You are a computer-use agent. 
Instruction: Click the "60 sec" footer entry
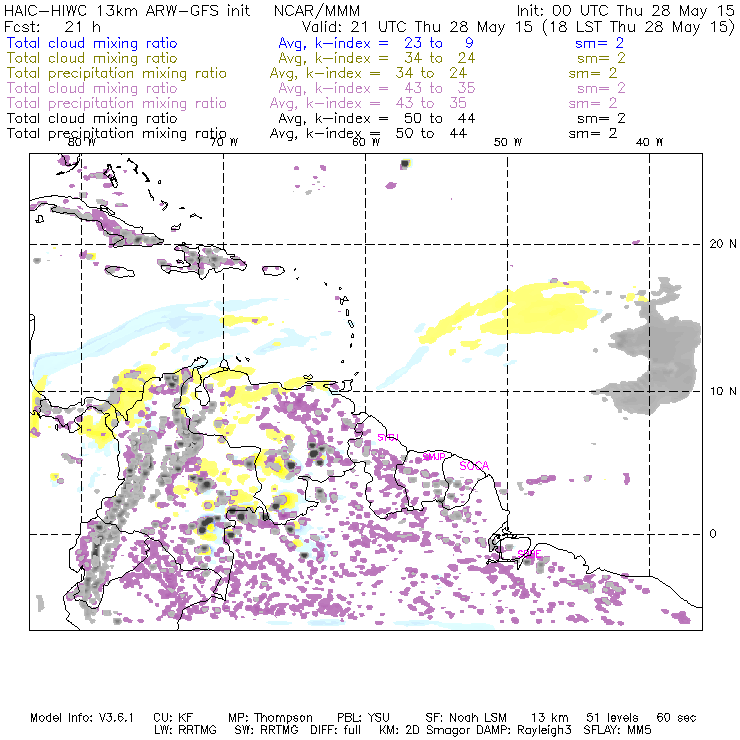pos(676,718)
